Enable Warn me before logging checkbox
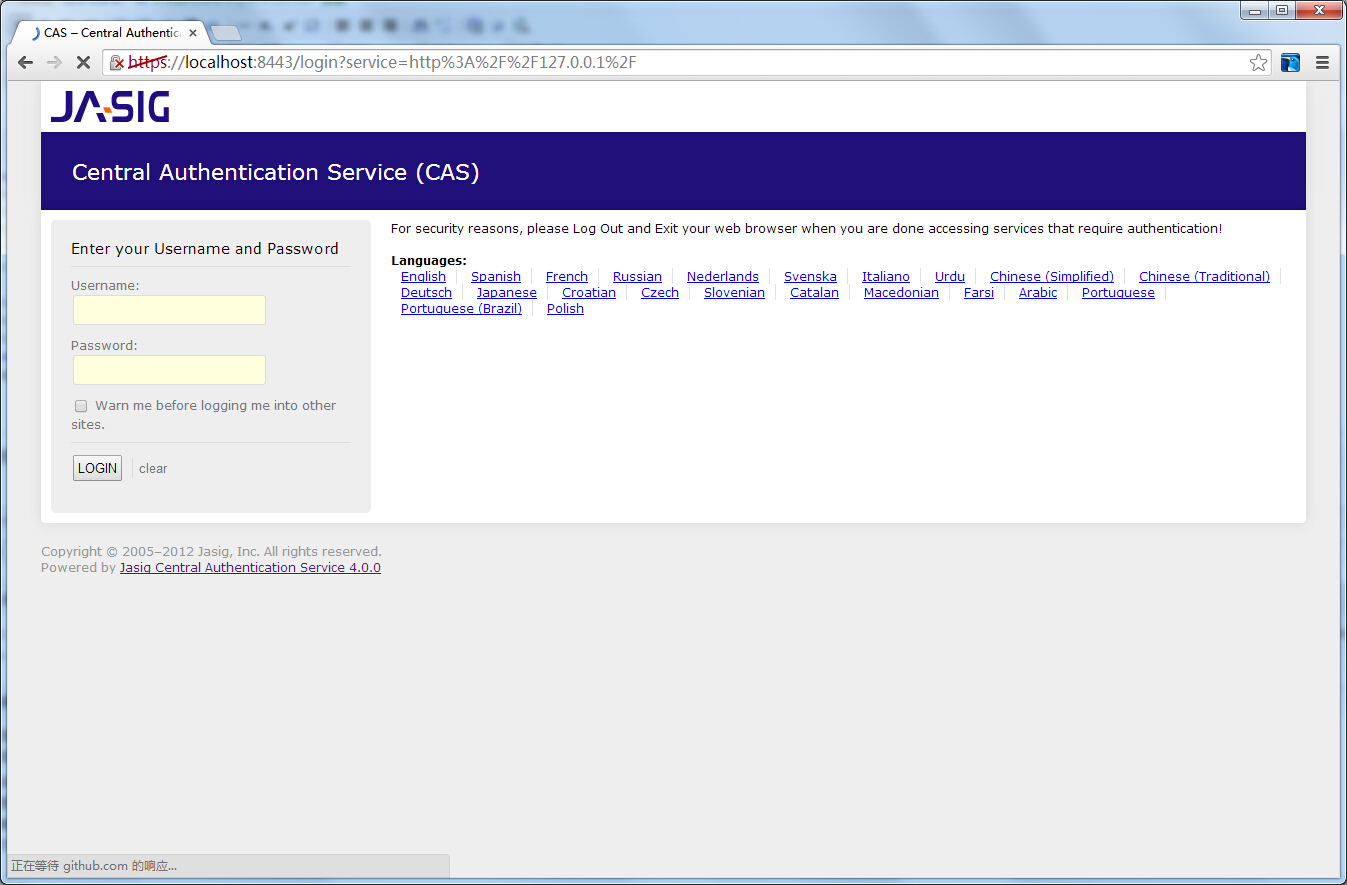Image resolution: width=1347 pixels, height=885 pixels. [81, 406]
